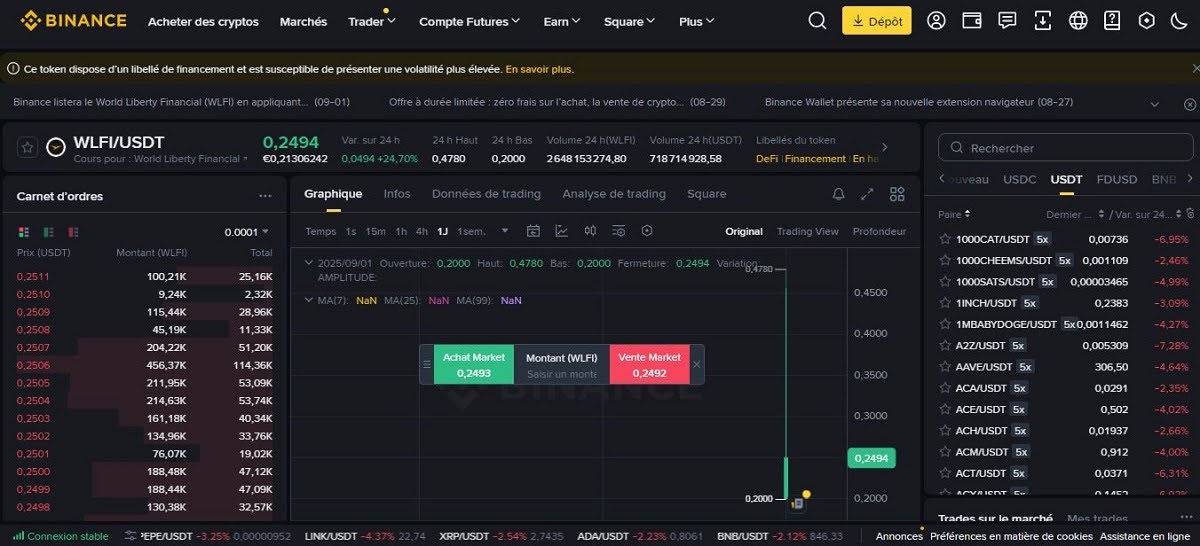Open chart date picker calendar icon
This screenshot has width=1200, height=546.
tap(533, 231)
